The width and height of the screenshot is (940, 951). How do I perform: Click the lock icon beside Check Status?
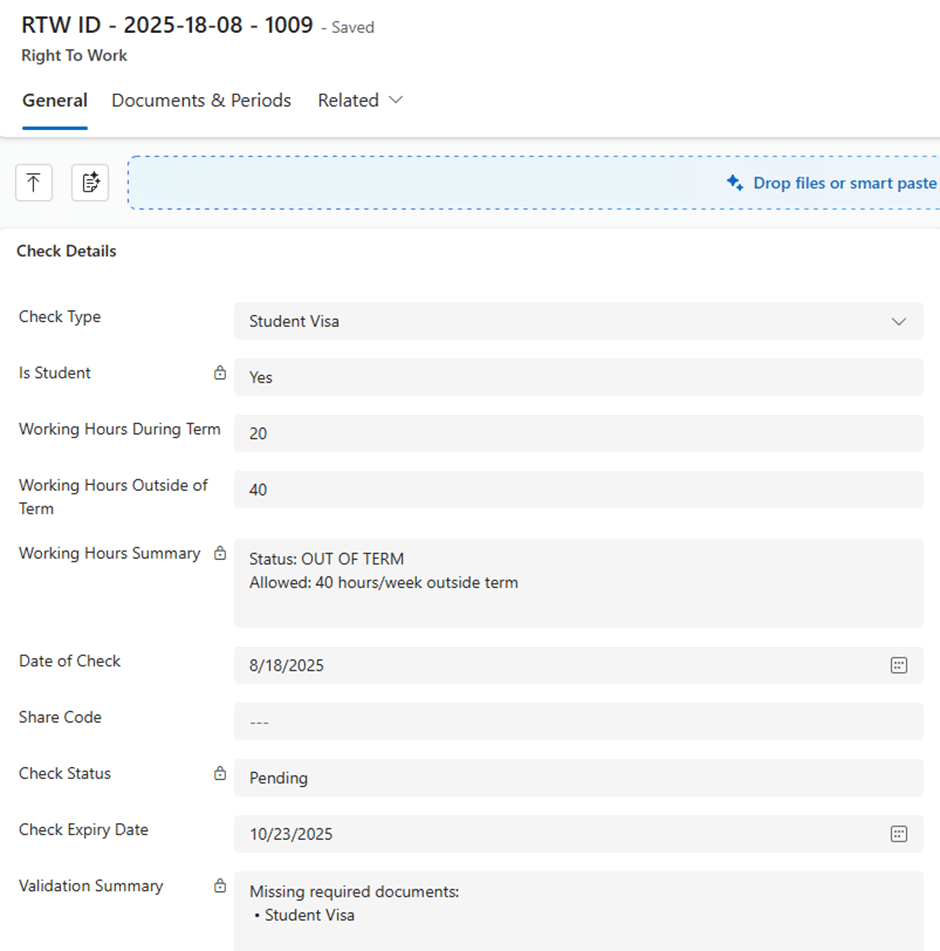click(220, 774)
